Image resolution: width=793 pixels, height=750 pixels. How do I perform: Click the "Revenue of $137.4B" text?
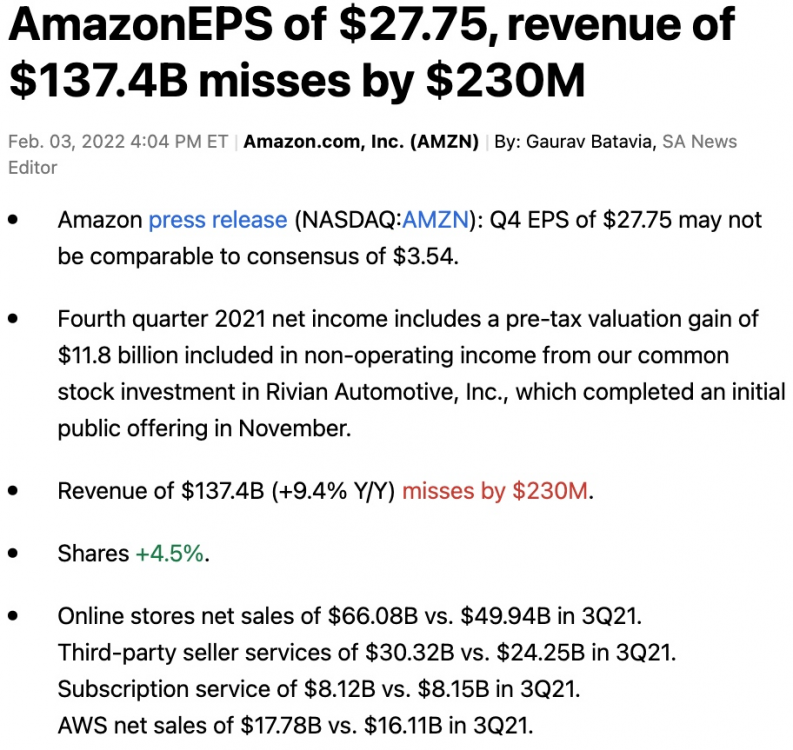tap(158, 491)
